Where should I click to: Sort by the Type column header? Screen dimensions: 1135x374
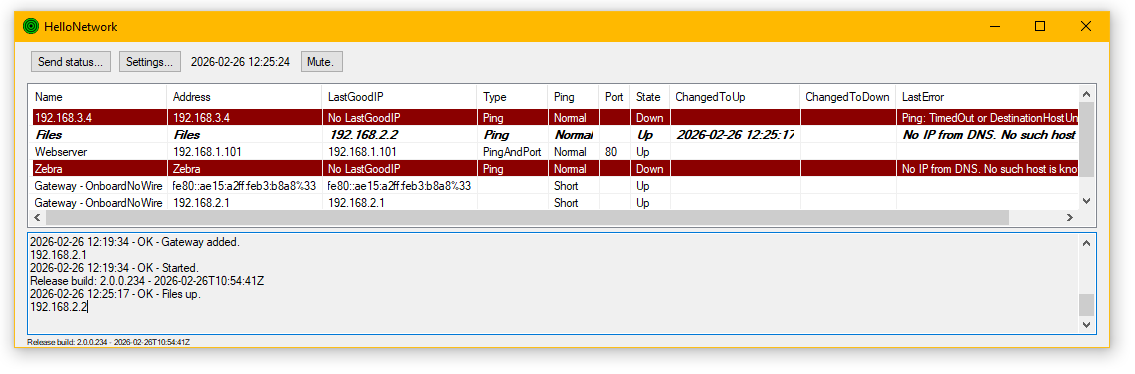[512, 97]
